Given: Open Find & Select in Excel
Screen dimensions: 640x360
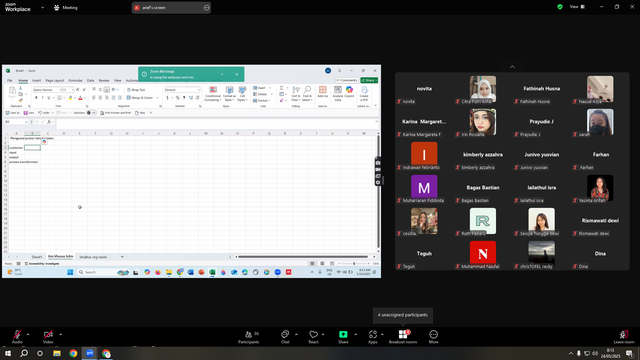Looking at the screenshot, I should (x=307, y=94).
